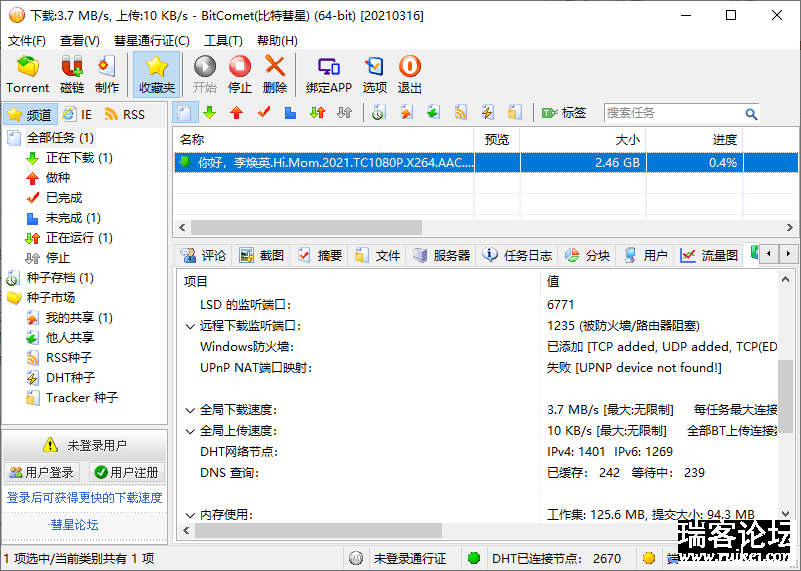This screenshot has width=801, height=571.
Task: Stop the task with 停止 button
Action: tap(240, 75)
